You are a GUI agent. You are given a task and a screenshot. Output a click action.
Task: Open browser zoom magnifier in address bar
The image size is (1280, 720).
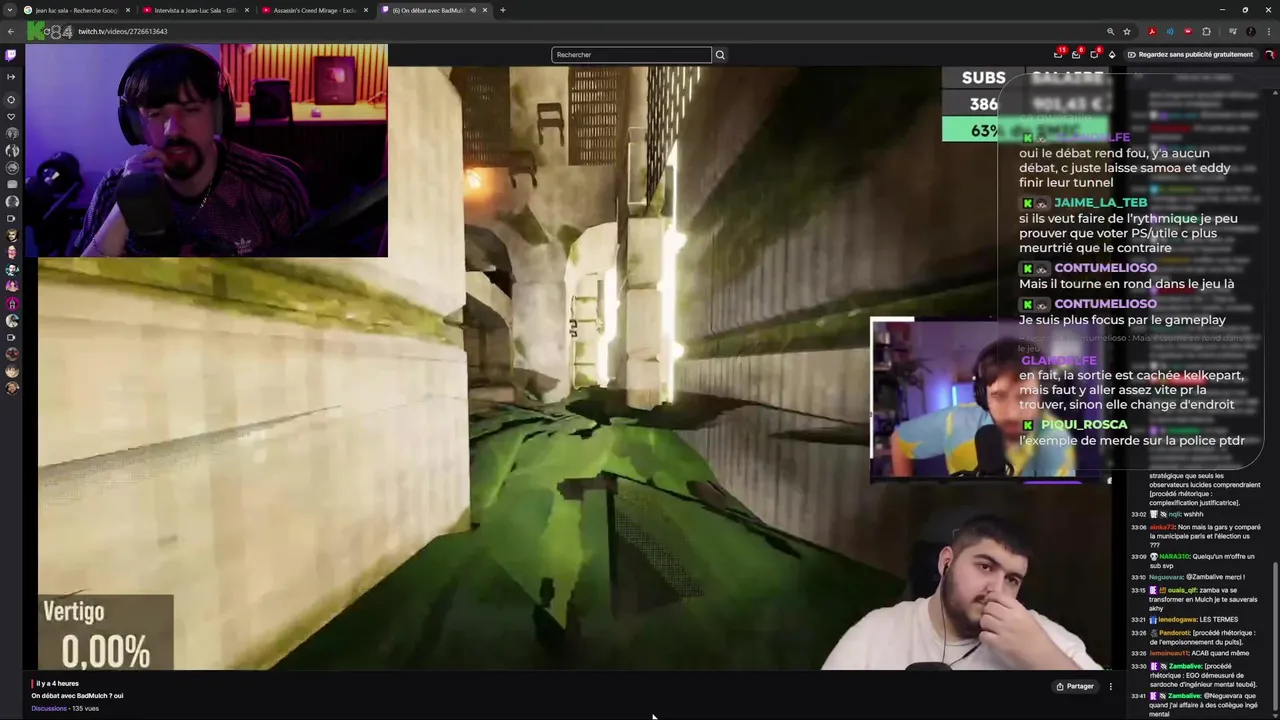(x=1110, y=31)
